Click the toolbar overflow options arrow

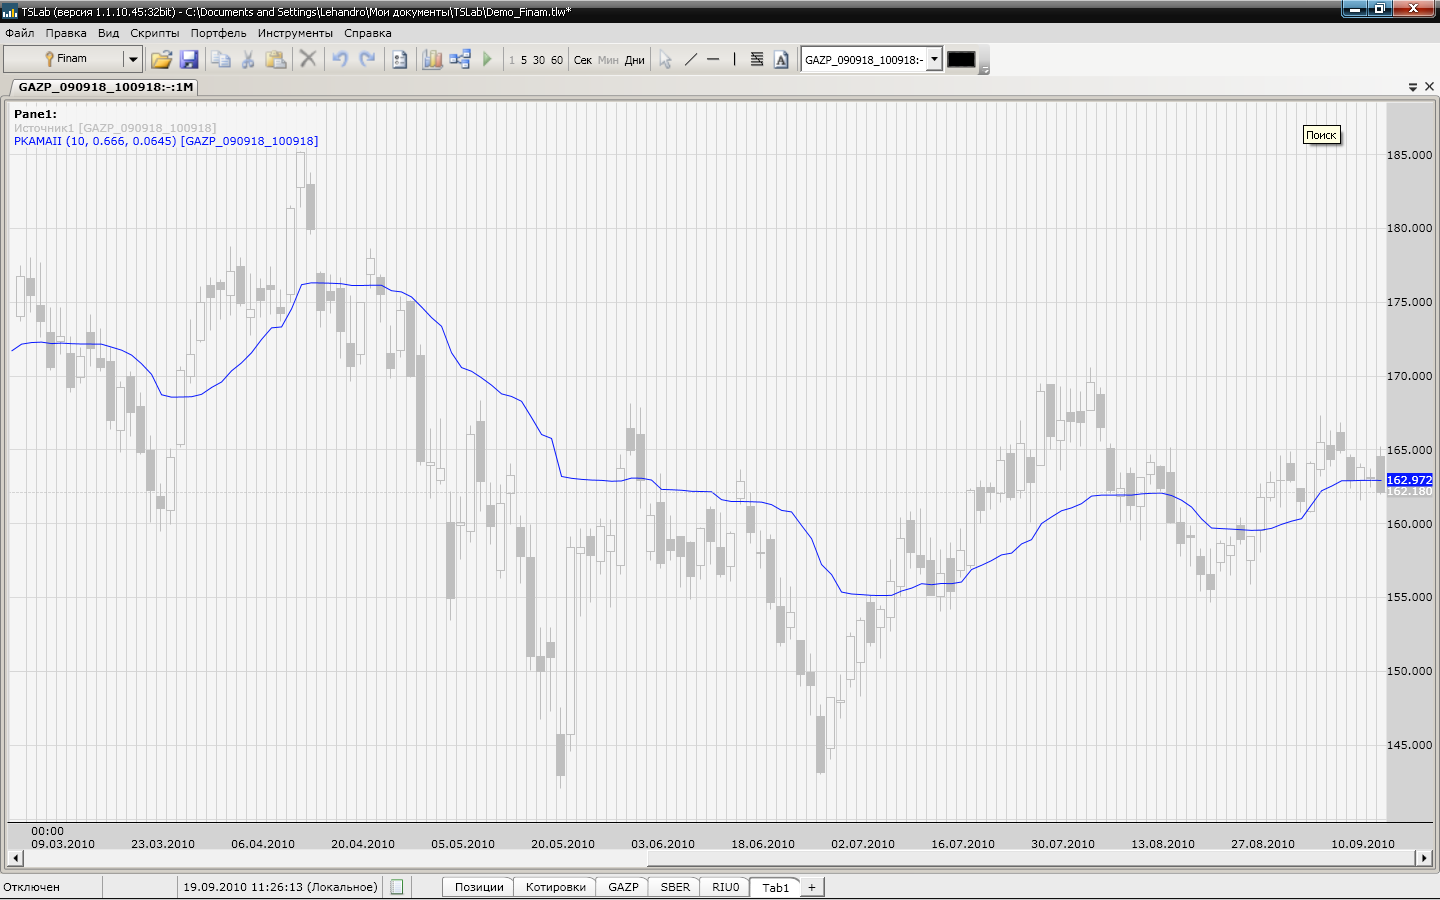click(984, 70)
